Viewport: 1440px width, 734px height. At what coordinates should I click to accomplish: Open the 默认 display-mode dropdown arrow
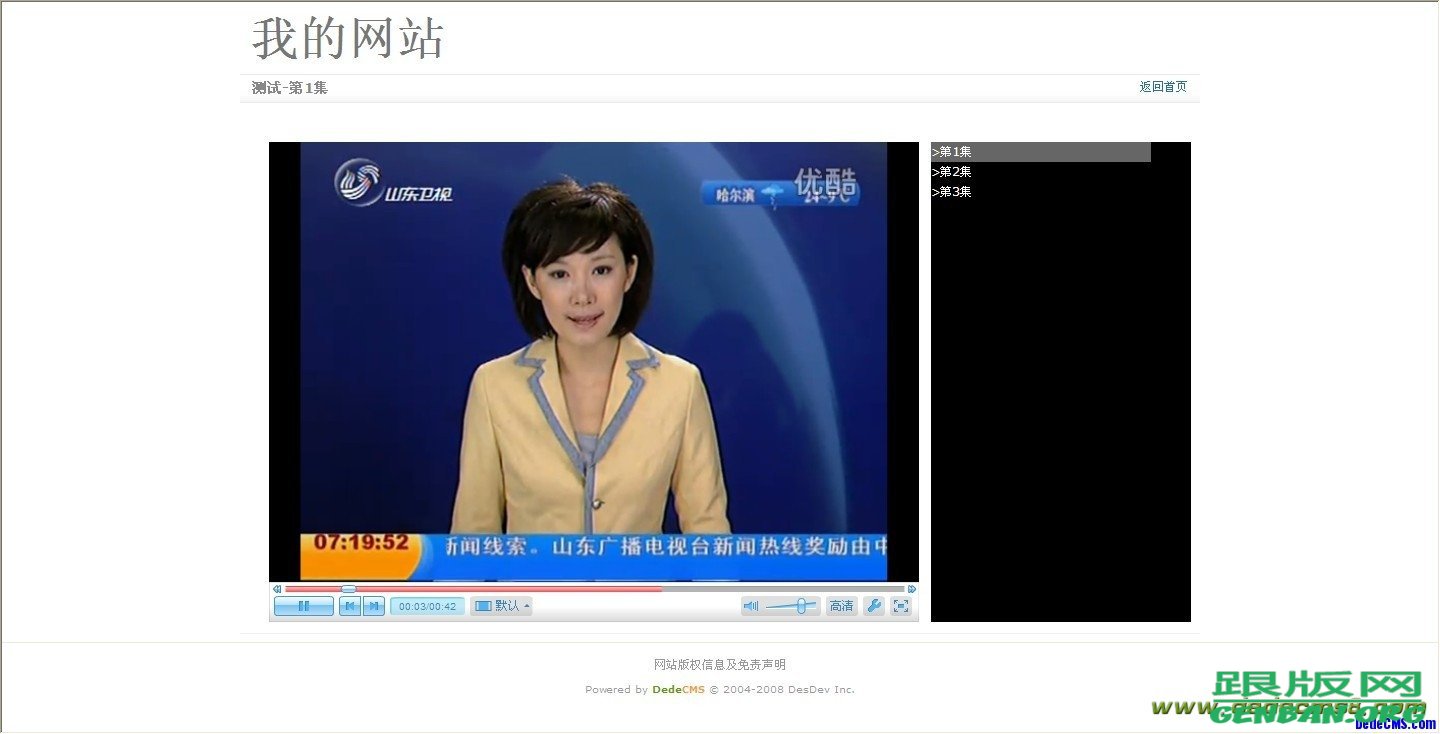tap(525, 605)
